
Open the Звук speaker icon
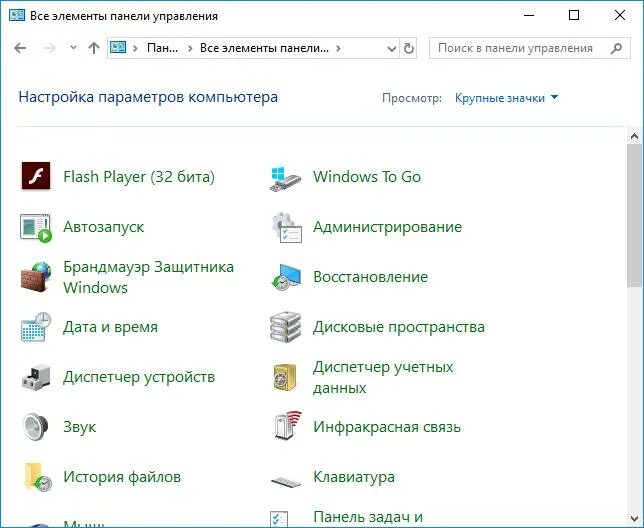click(x=36, y=427)
